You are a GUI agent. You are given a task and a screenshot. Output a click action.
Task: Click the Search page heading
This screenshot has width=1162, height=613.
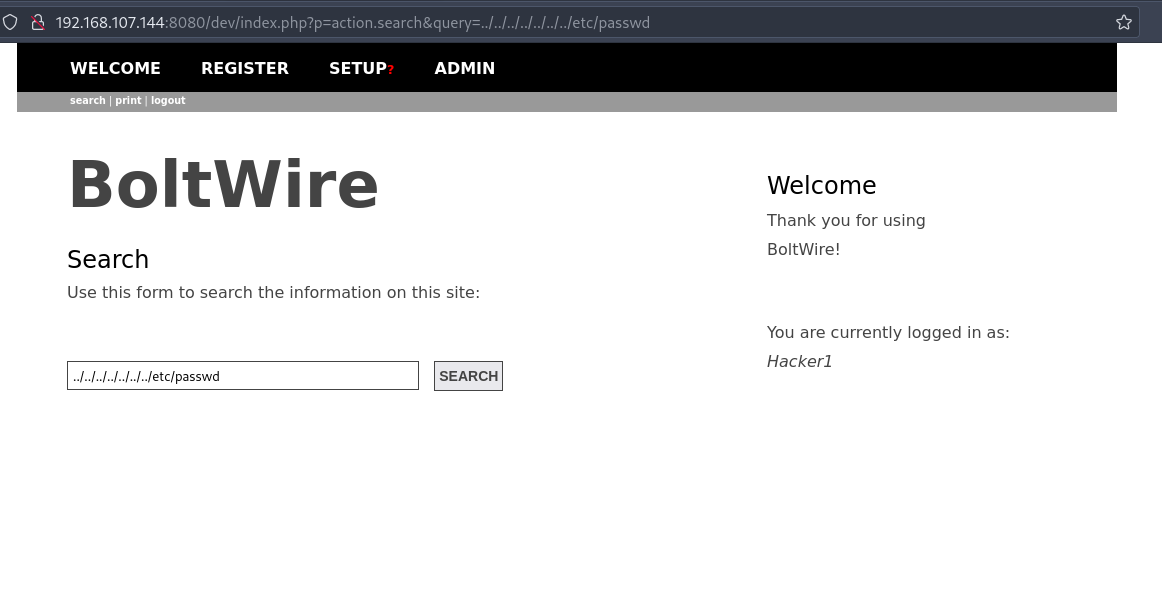(x=108, y=259)
